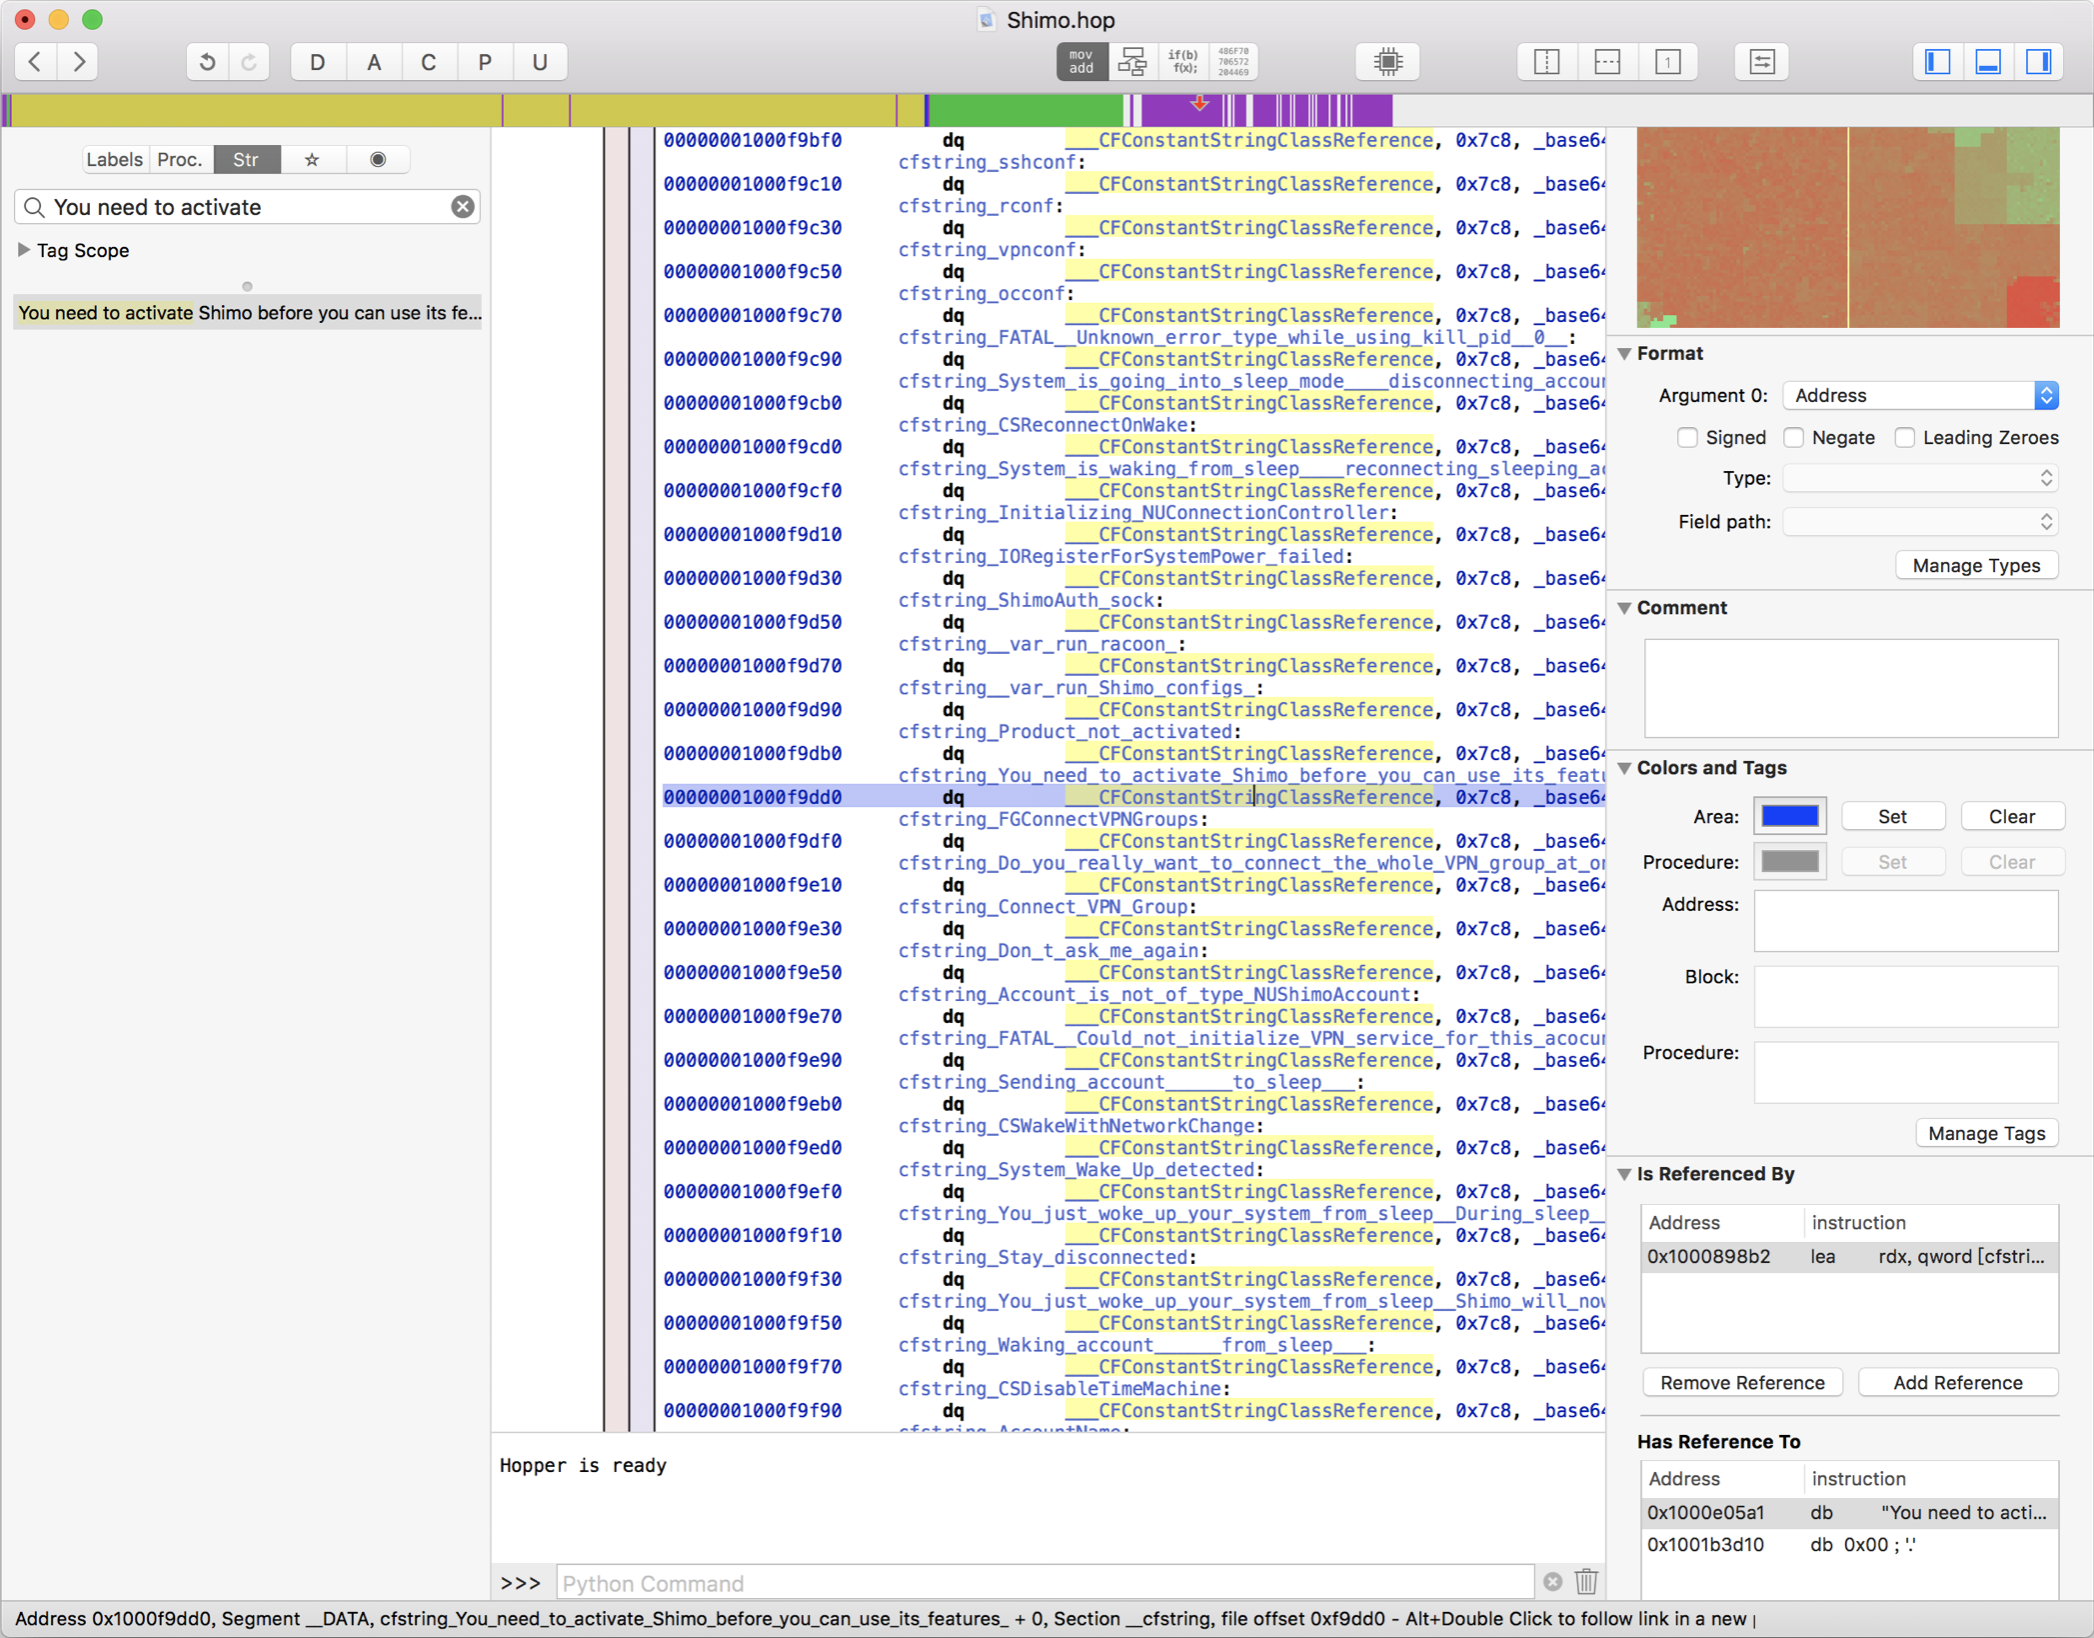2094x1638 pixels.
Task: Select single view layout icon
Action: click(1667, 62)
